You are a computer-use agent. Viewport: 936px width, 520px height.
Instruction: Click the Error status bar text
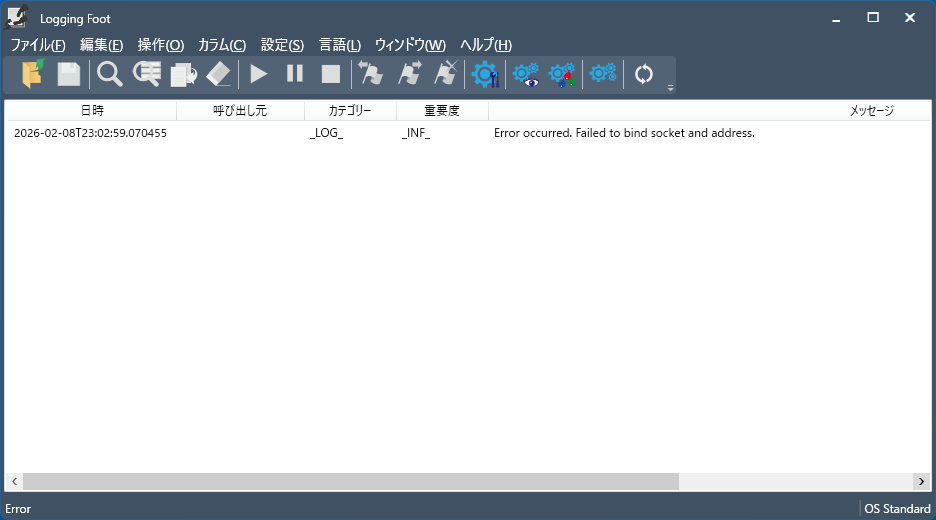pos(18,509)
